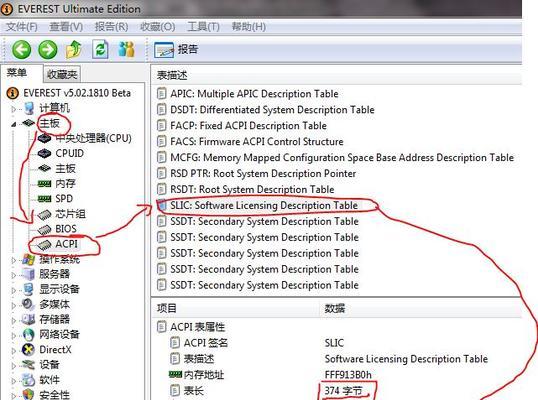Viewport: 538px width, 400px height.
Task: Go up one level with folder arrow icon
Action: (74, 50)
